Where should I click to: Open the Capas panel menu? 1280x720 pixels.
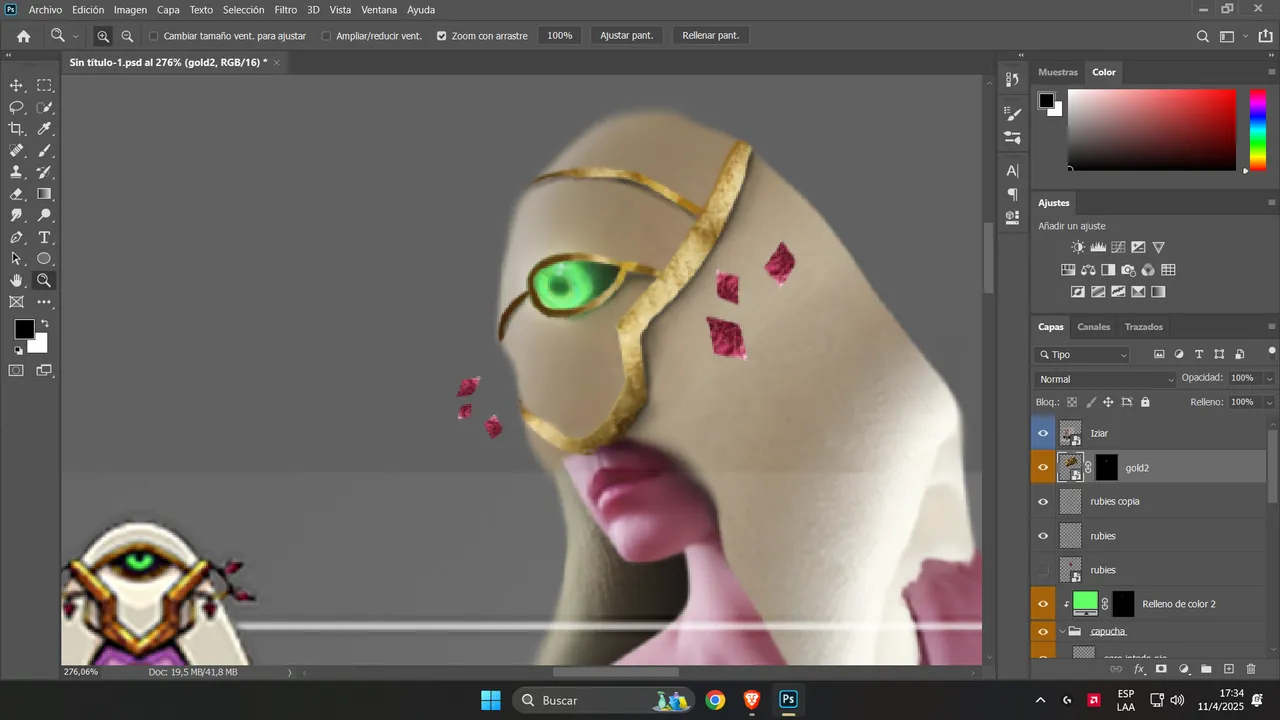[x=1271, y=327]
